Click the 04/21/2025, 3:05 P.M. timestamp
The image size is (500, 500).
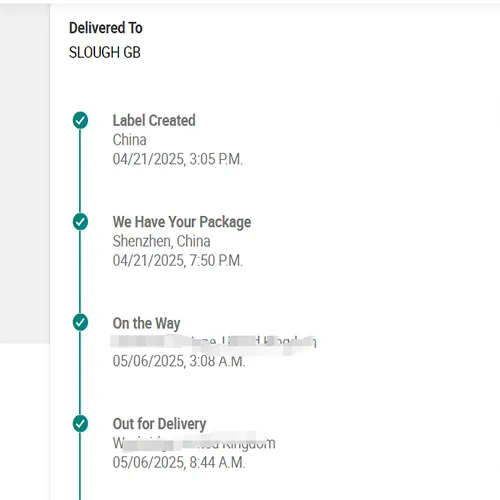click(178, 159)
